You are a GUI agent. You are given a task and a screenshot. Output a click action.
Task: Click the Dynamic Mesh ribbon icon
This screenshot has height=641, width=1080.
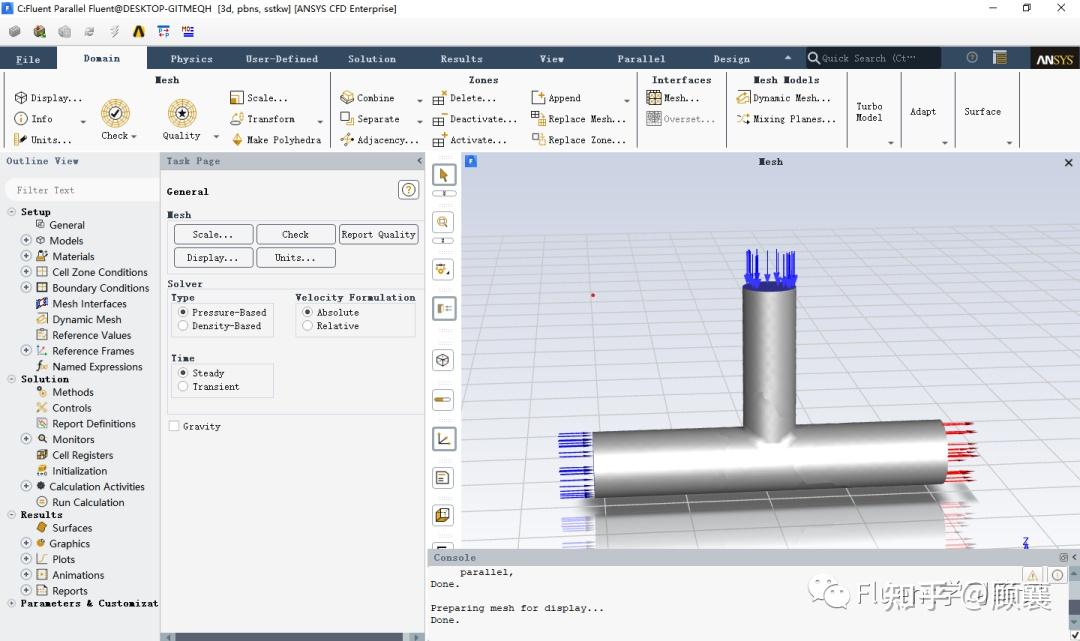(x=743, y=98)
